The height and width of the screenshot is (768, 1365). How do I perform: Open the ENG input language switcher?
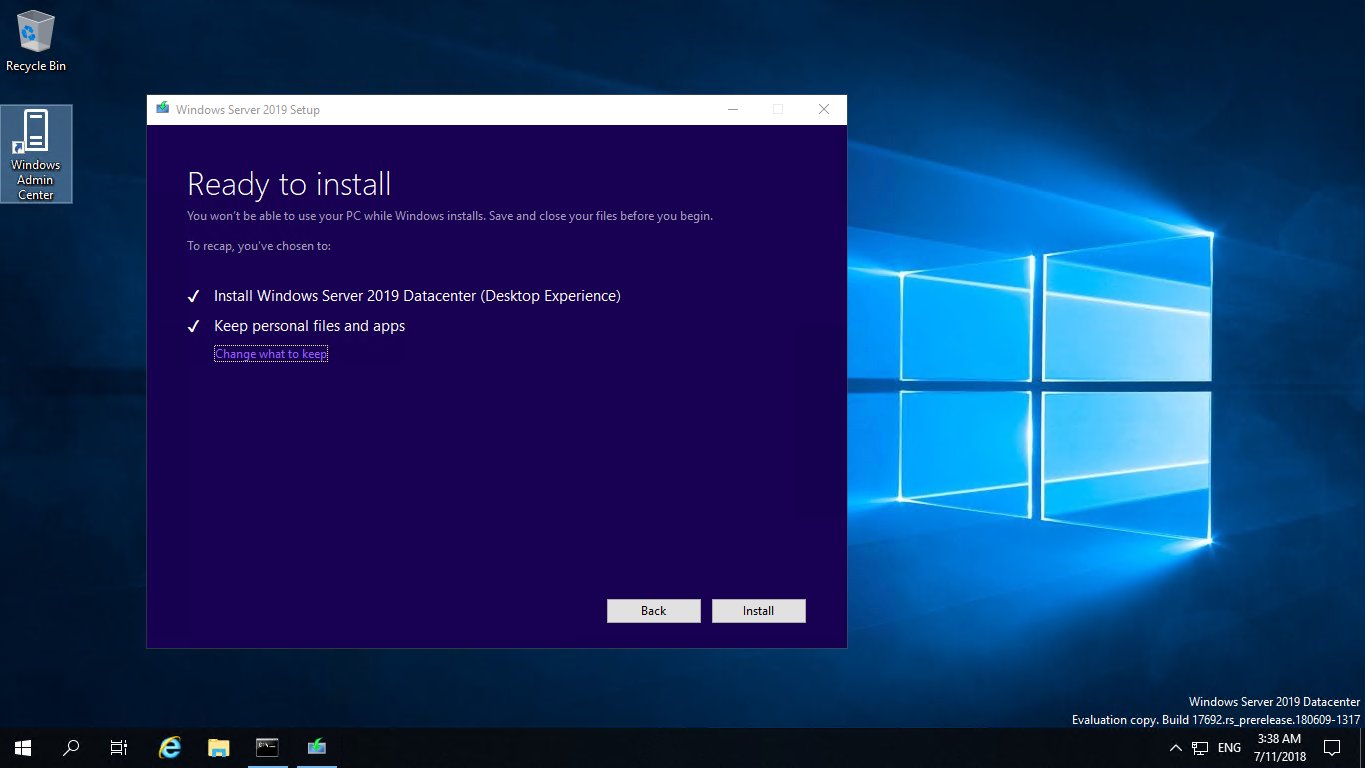[1229, 748]
